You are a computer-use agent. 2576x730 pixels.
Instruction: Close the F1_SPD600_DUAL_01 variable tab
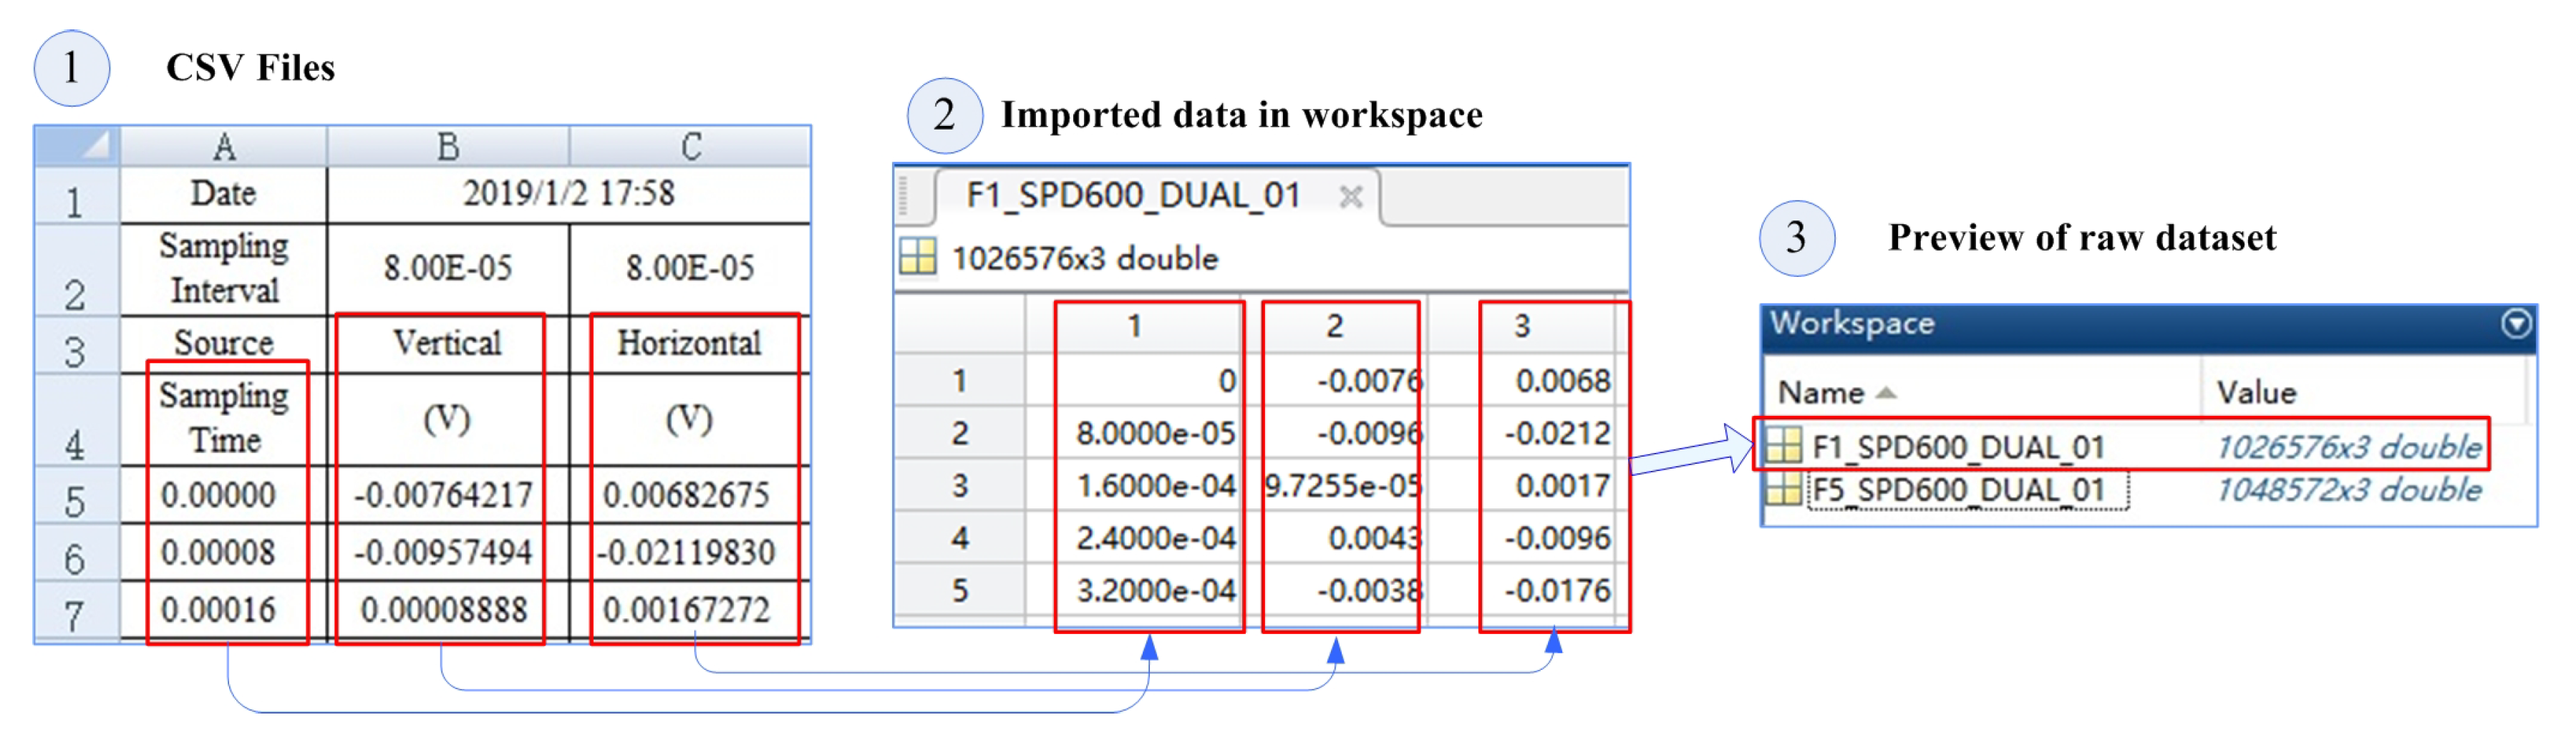click(1350, 196)
